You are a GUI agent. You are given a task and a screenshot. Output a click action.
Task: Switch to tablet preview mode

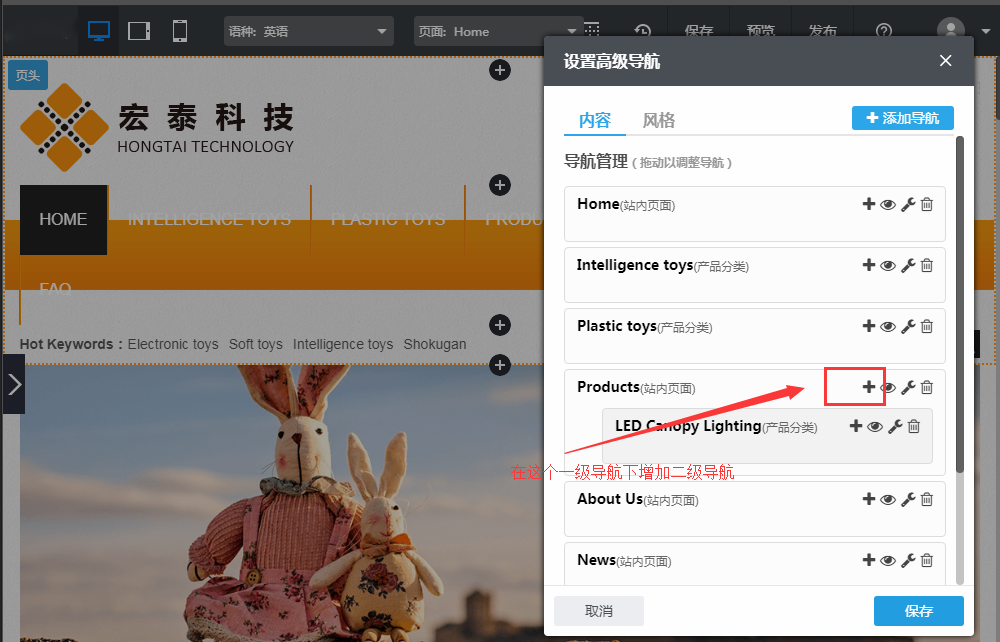coord(139,31)
